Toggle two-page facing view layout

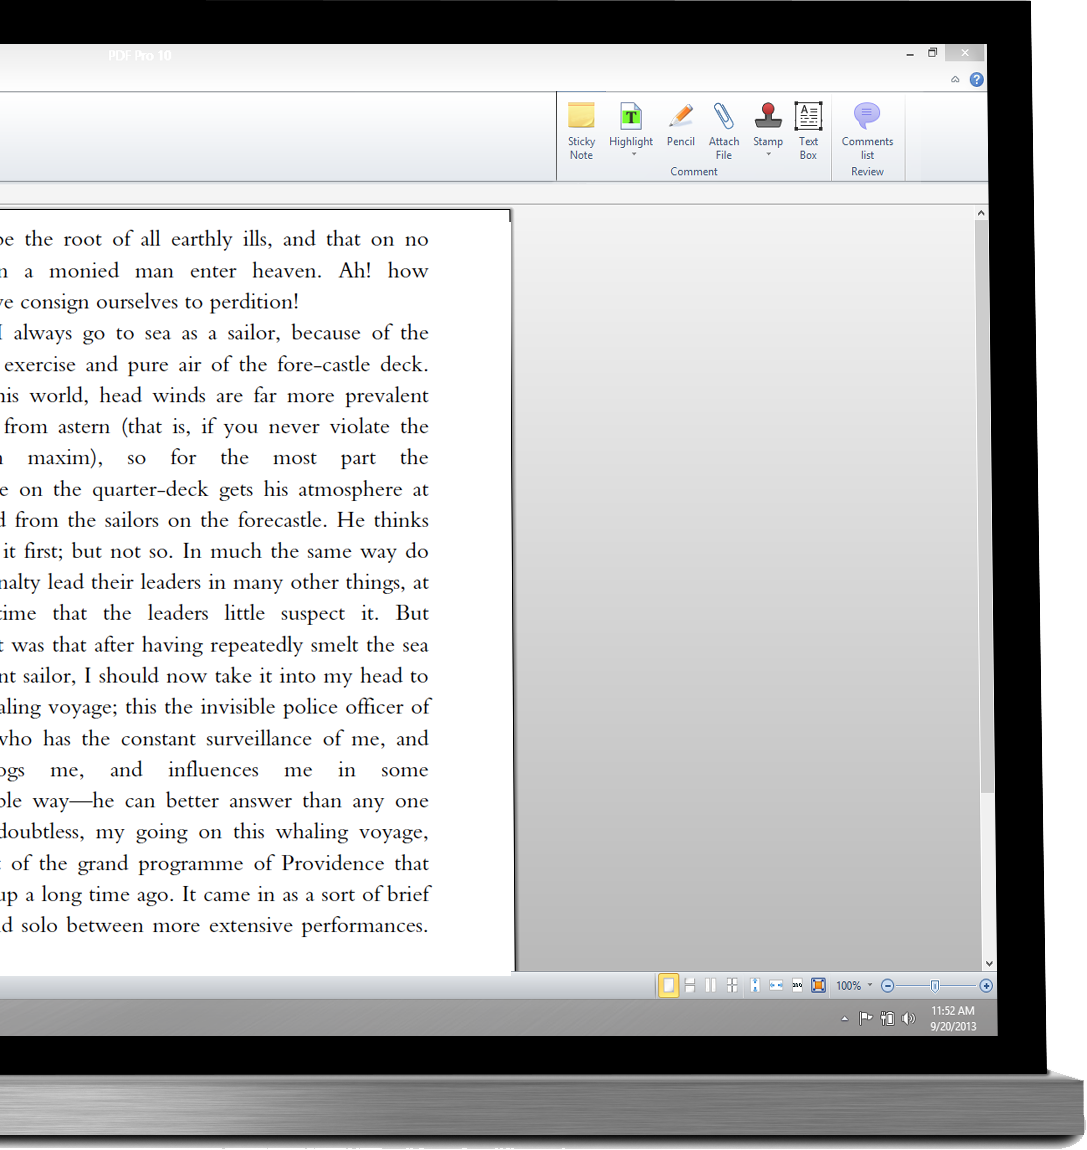[x=710, y=986]
